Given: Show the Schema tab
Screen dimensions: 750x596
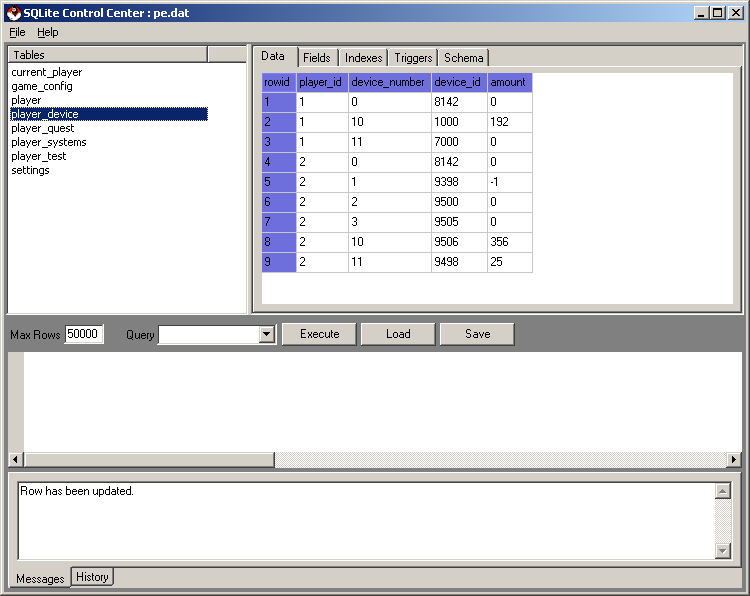Looking at the screenshot, I should 463,58.
